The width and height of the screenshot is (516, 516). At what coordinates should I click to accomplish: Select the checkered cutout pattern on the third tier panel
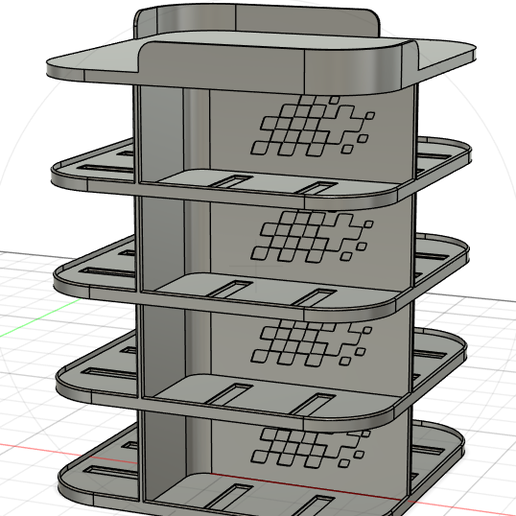(311, 342)
